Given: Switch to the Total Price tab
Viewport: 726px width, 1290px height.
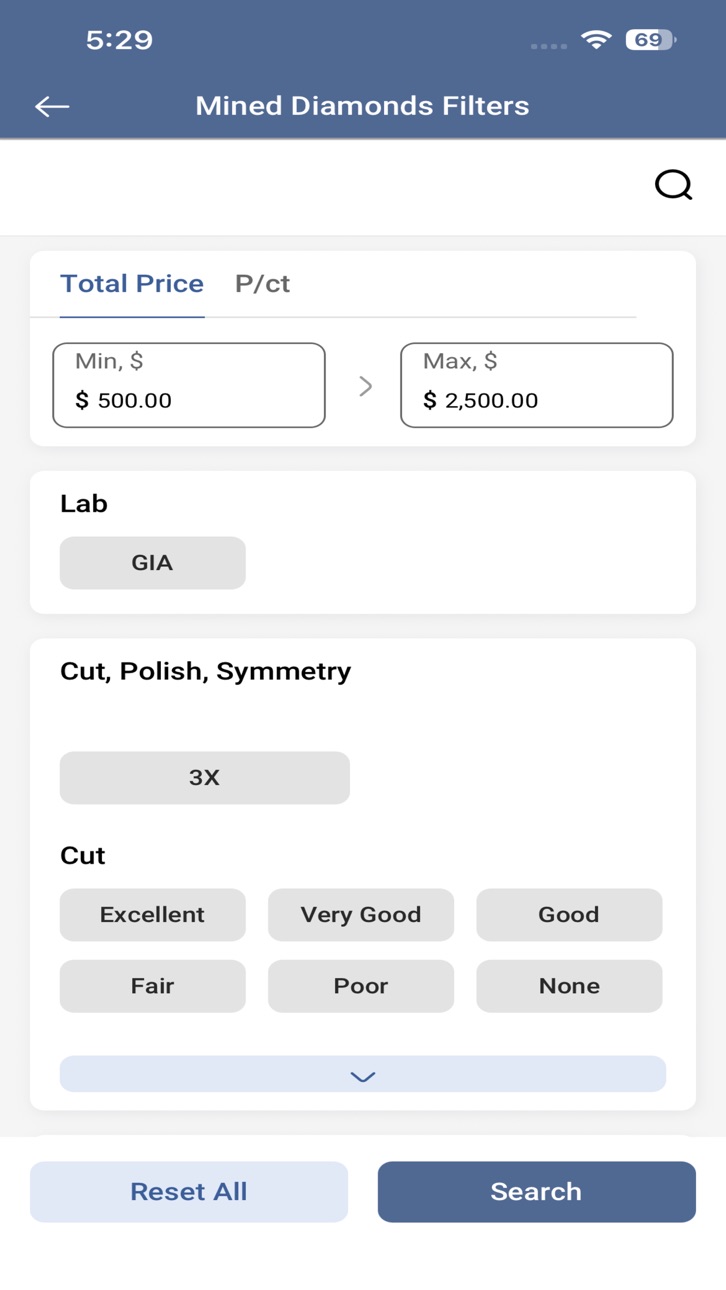Looking at the screenshot, I should 132,284.
